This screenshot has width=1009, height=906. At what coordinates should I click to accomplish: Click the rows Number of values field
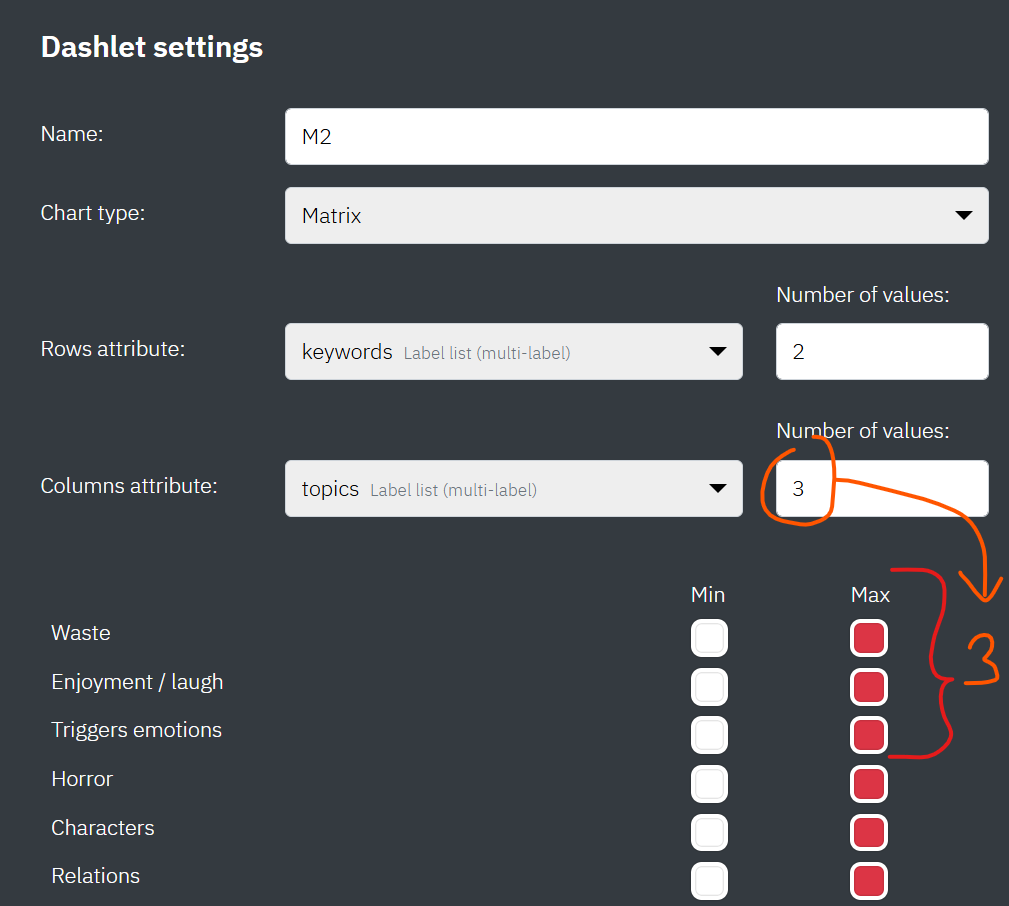click(881, 351)
